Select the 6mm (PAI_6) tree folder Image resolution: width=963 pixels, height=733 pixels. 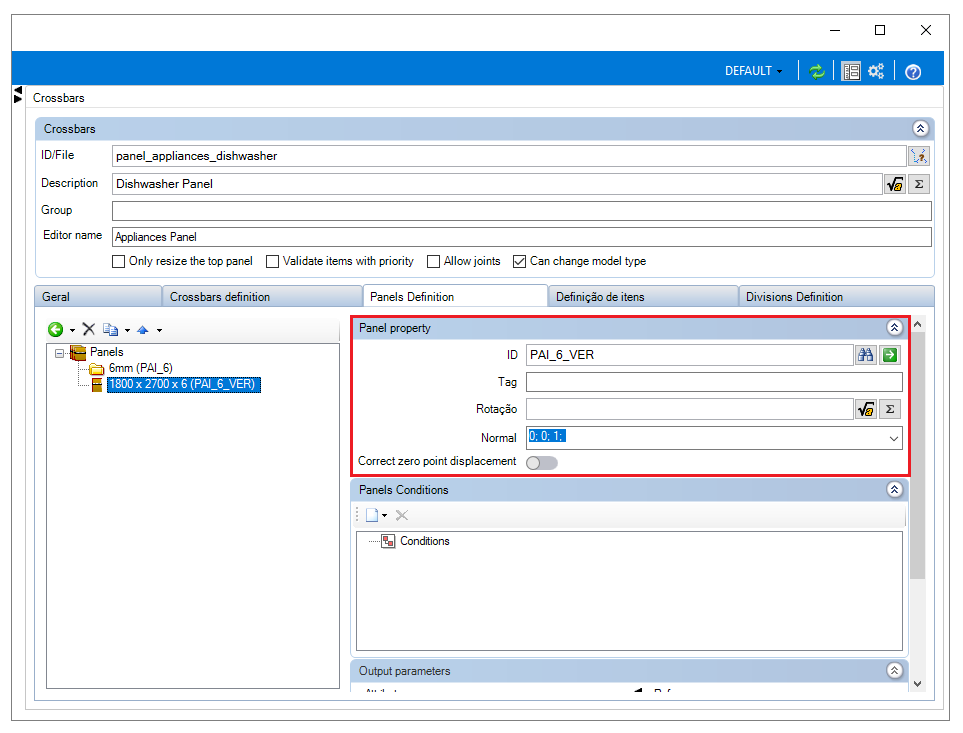pos(140,368)
